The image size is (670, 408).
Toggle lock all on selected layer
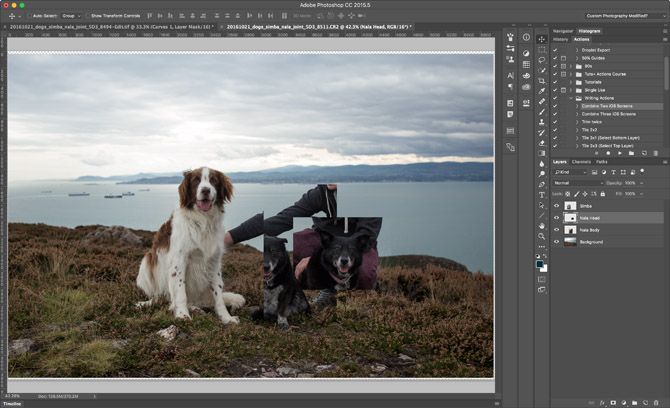[602, 194]
